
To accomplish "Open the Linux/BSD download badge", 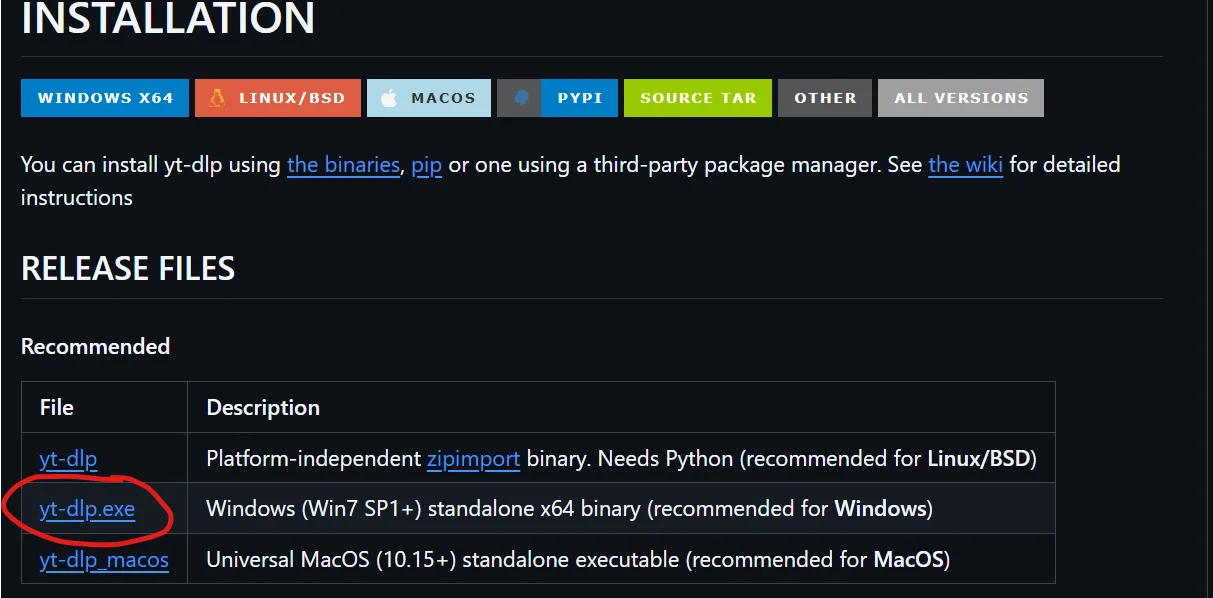I will (x=278, y=98).
